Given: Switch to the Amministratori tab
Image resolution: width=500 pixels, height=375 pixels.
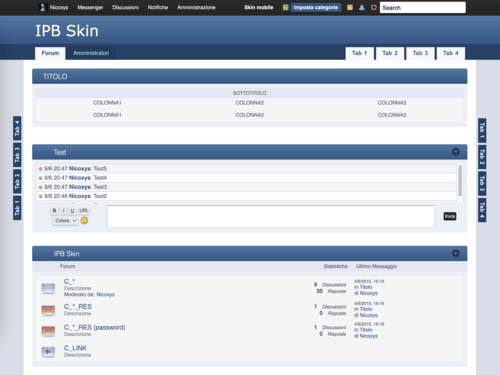Looking at the screenshot, I should 91,53.
